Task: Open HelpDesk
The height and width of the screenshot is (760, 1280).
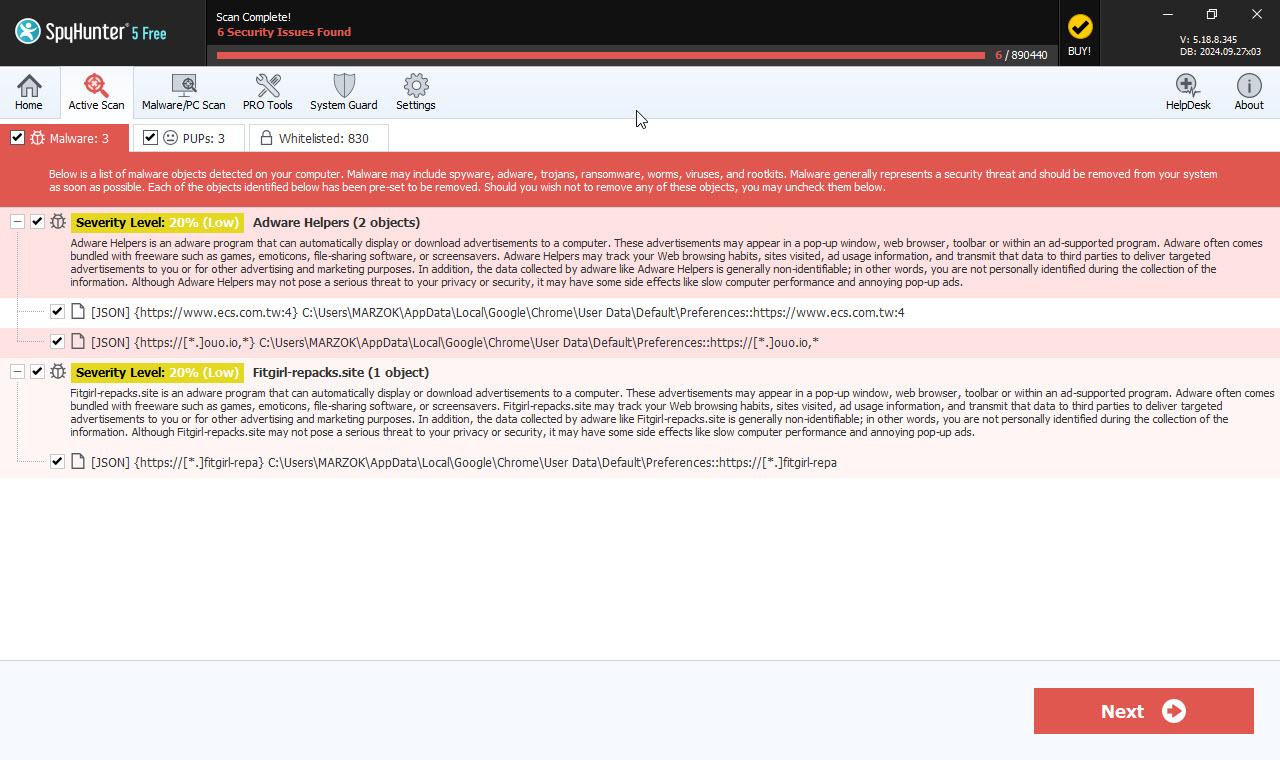Action: coord(1188,92)
